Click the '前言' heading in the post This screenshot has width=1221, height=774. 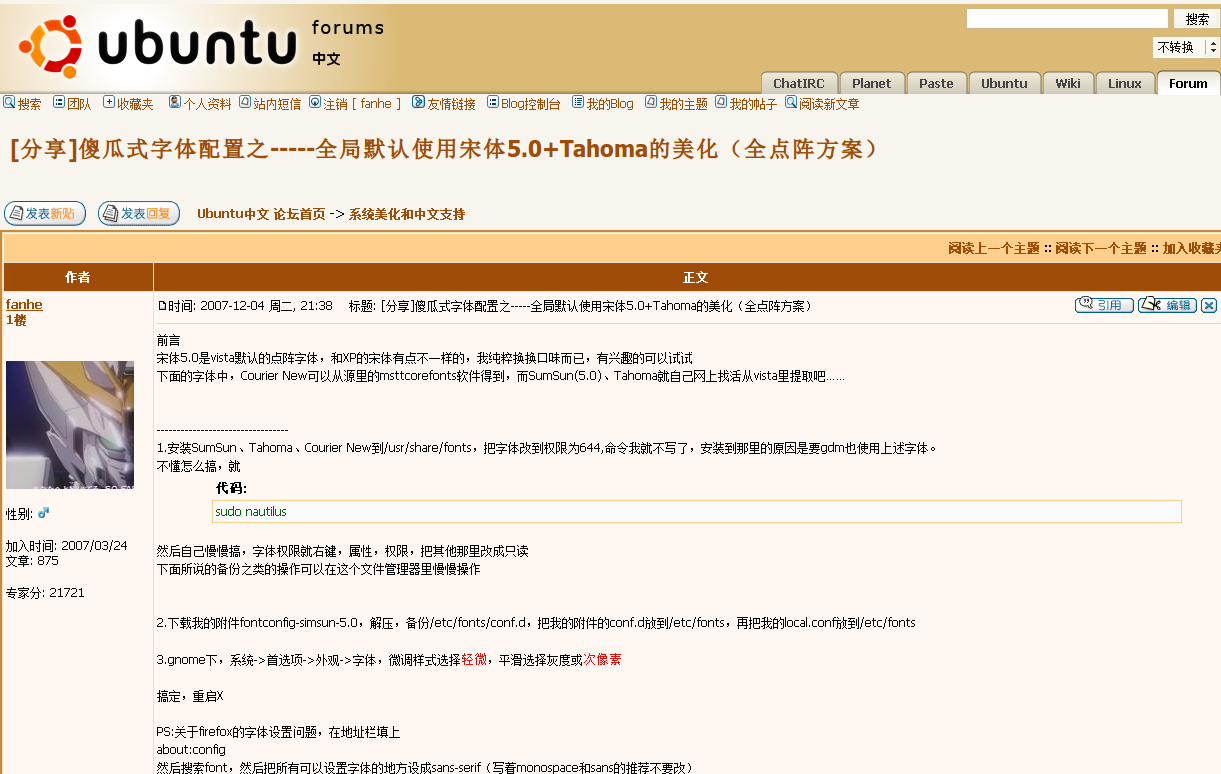[168, 340]
